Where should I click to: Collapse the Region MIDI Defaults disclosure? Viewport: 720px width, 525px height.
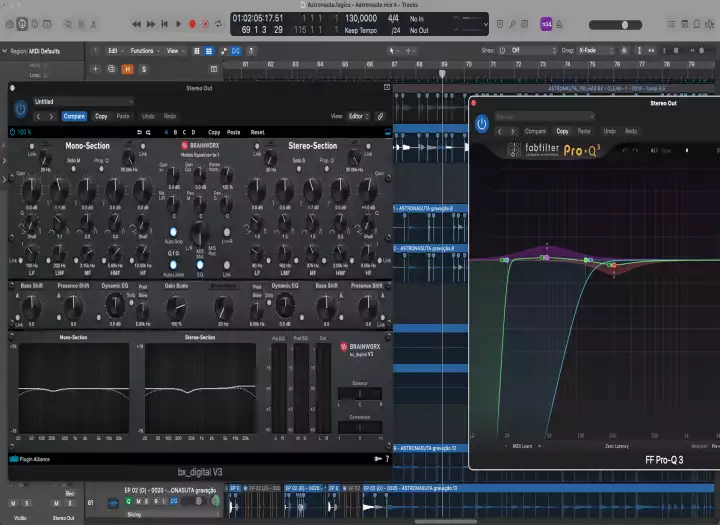5,51
